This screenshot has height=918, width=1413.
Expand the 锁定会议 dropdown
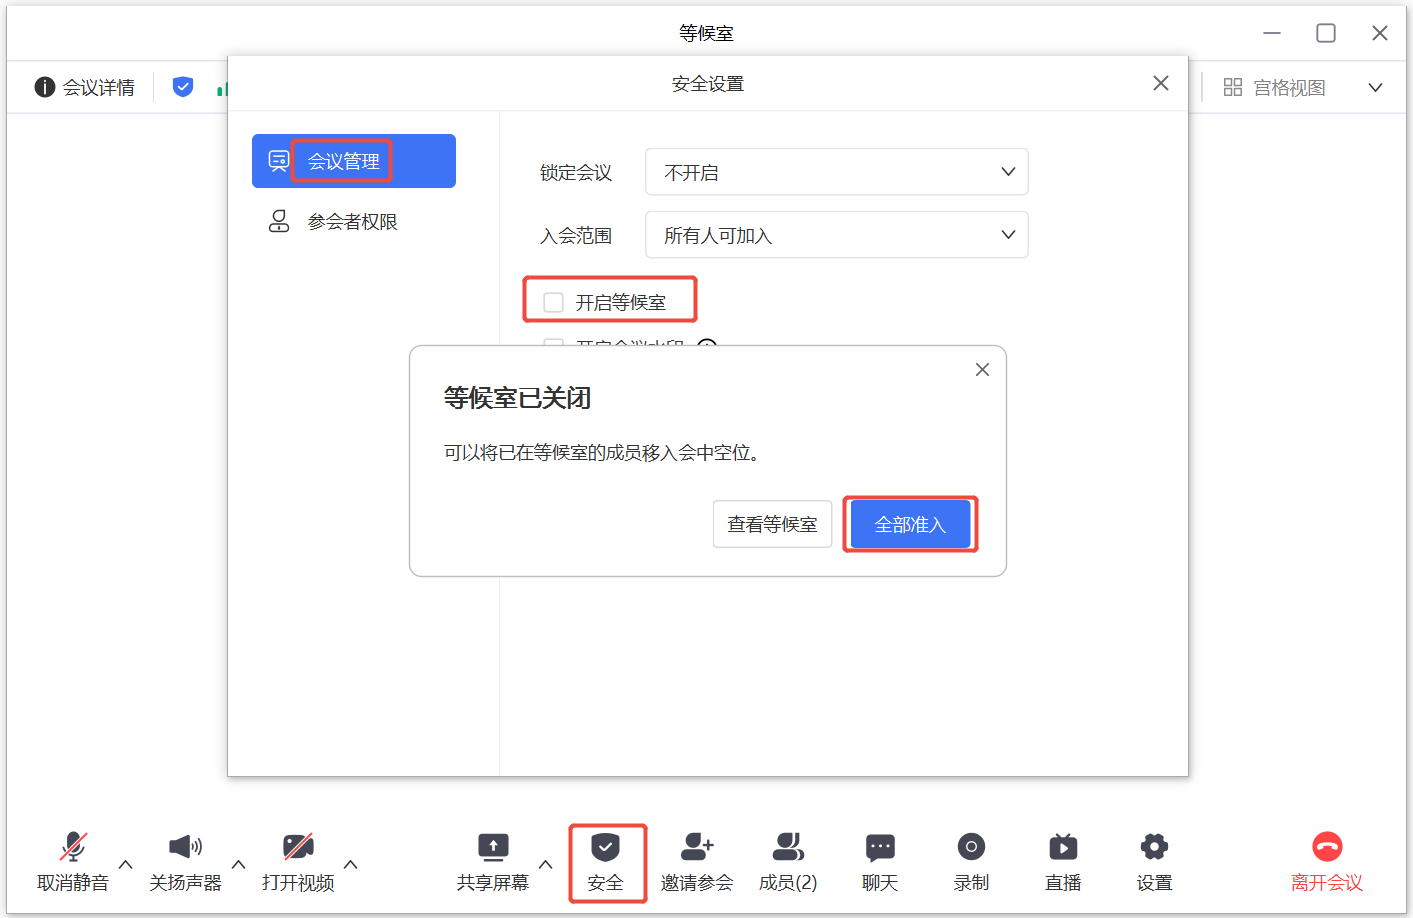point(836,172)
